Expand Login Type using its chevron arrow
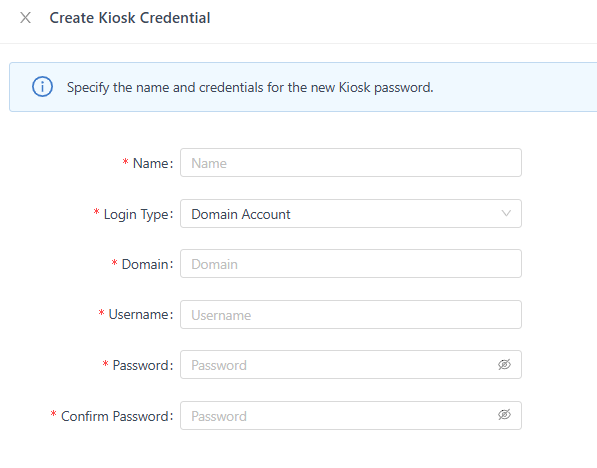The height and width of the screenshot is (468, 597). [x=506, y=213]
